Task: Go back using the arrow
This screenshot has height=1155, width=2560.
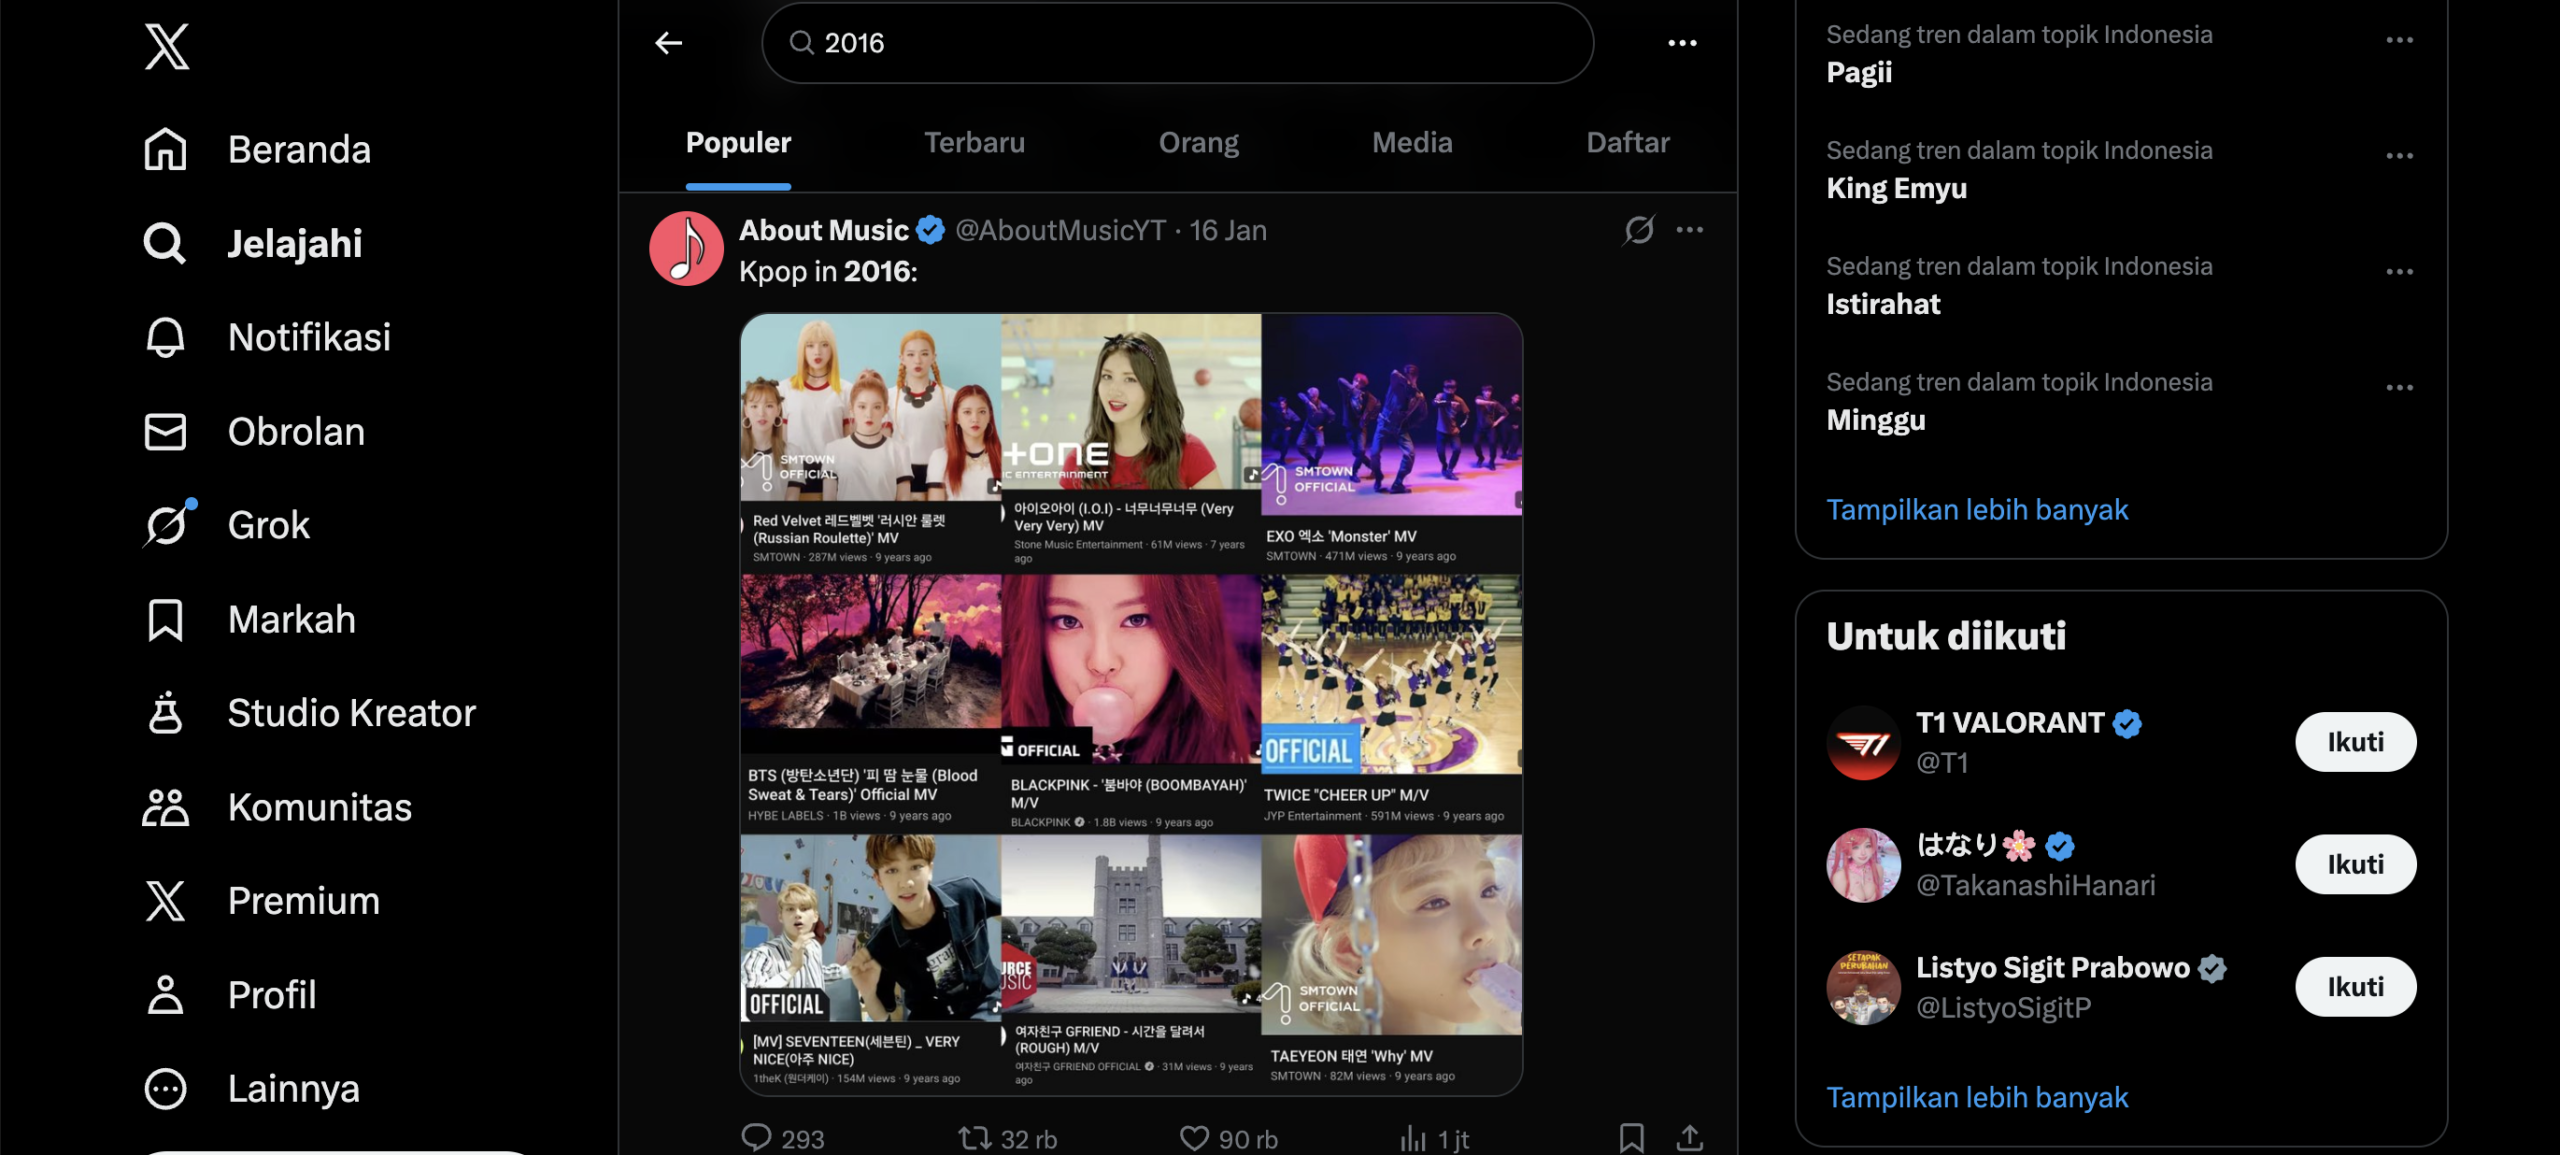Action: [669, 43]
